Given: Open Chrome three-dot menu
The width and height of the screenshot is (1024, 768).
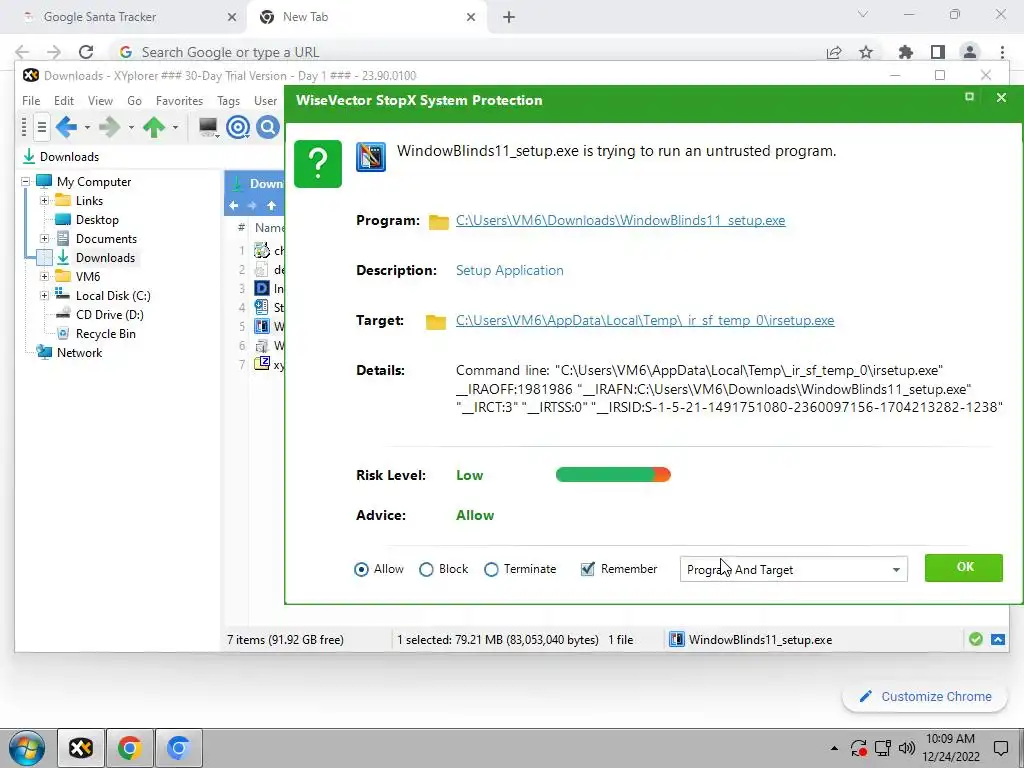Looking at the screenshot, I should tap(1002, 52).
